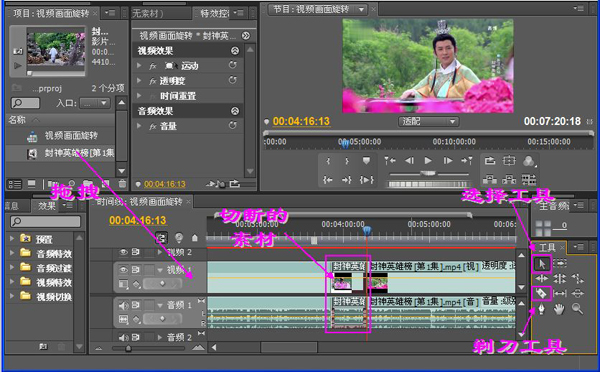This screenshot has height=372, width=600.
Task: Open the 节目: 视频画面旋转 monitor tab
Action: [311, 9]
